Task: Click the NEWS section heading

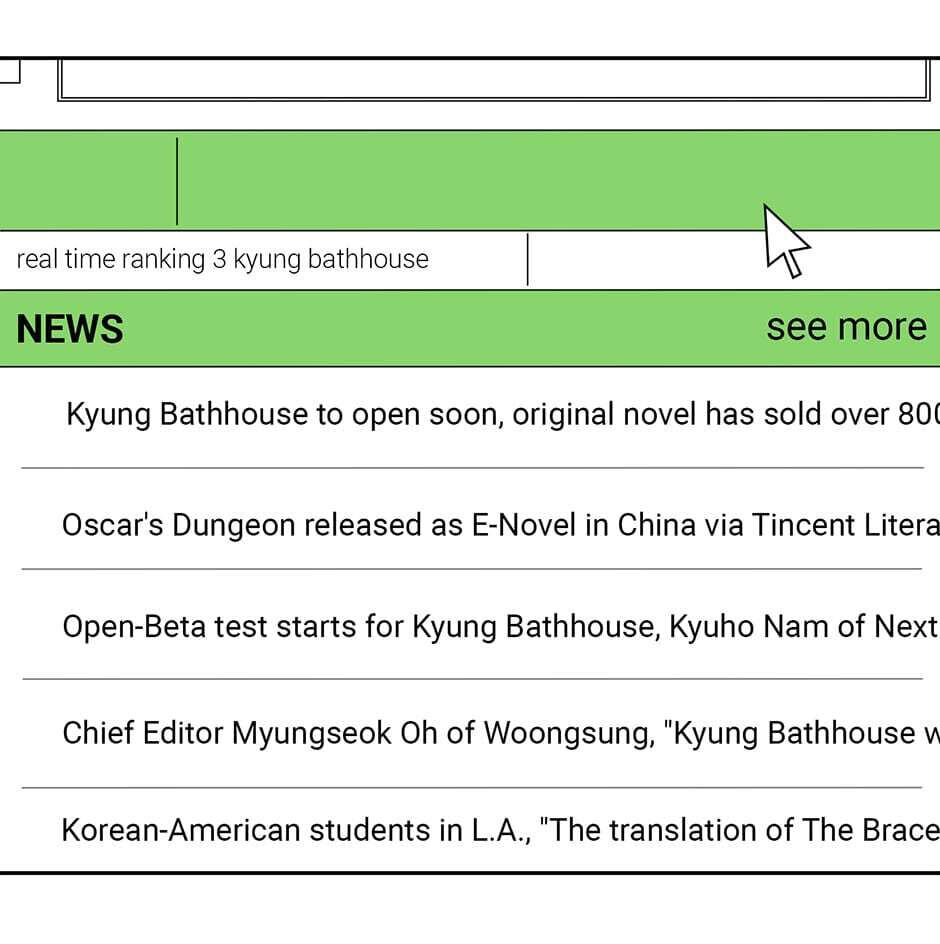Action: coord(70,329)
